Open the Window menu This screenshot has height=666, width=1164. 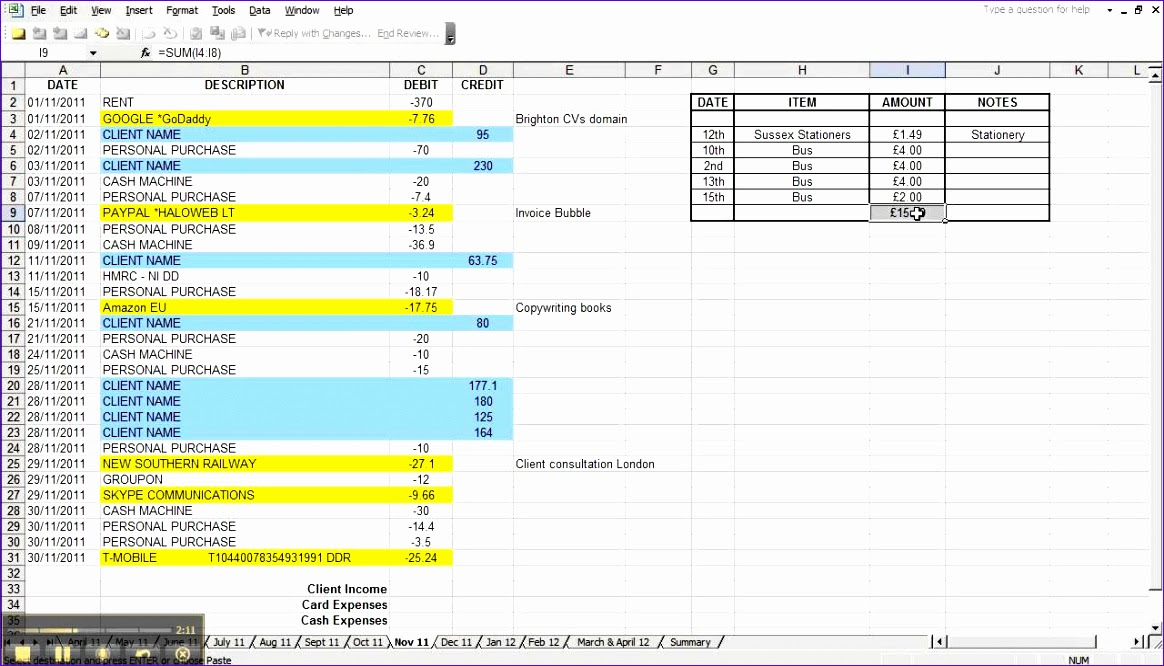302,10
